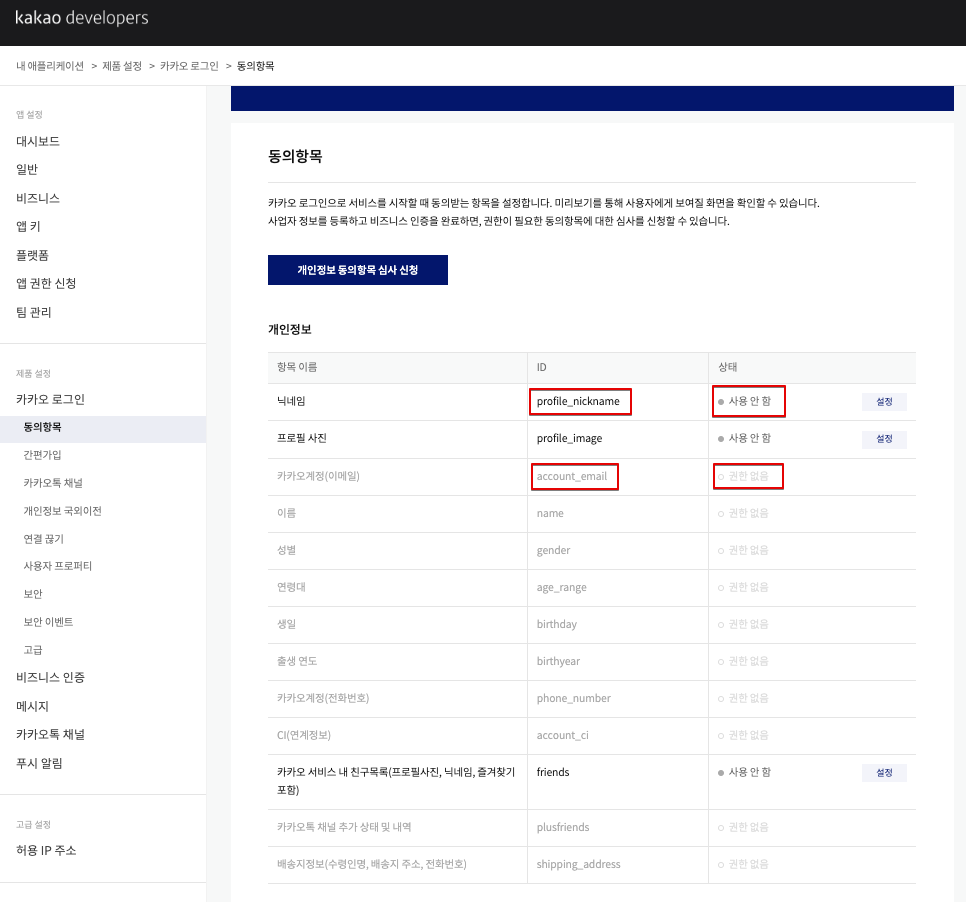Click 개인정보 동의항목 심사 신청 button
The width and height of the screenshot is (966, 902).
(358, 270)
